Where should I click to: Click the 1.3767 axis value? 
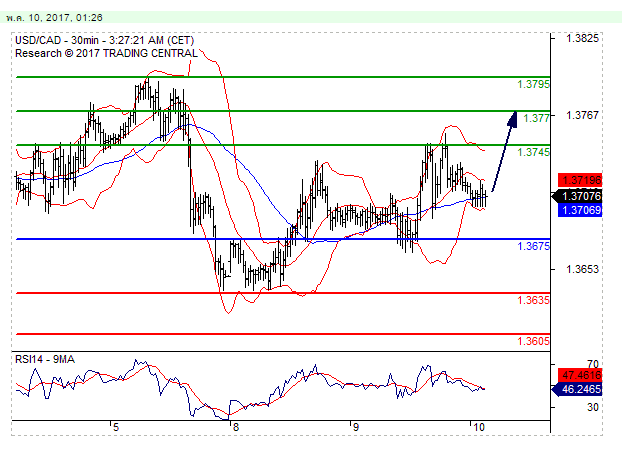582,115
